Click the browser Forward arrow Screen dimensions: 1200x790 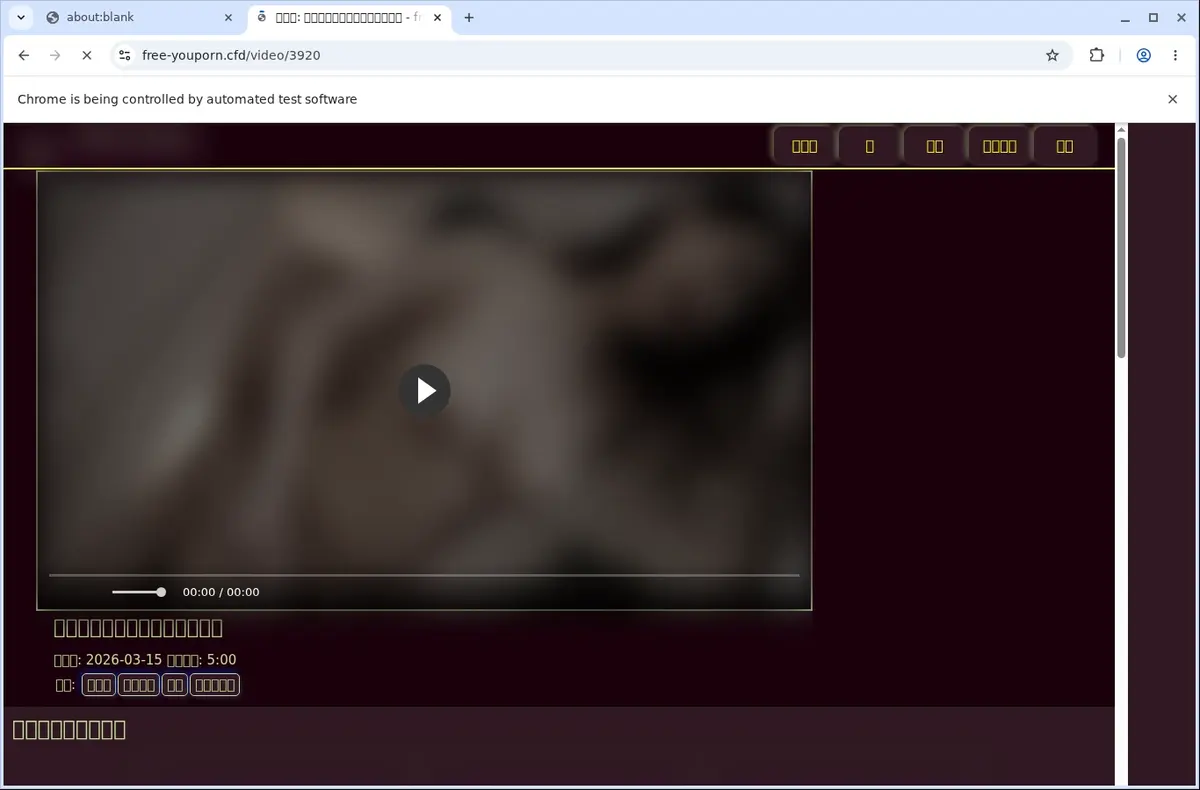55,56
